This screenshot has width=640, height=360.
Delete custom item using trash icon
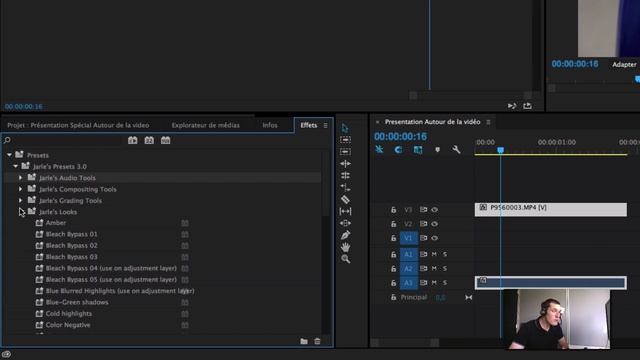pyautogui.click(x=317, y=341)
